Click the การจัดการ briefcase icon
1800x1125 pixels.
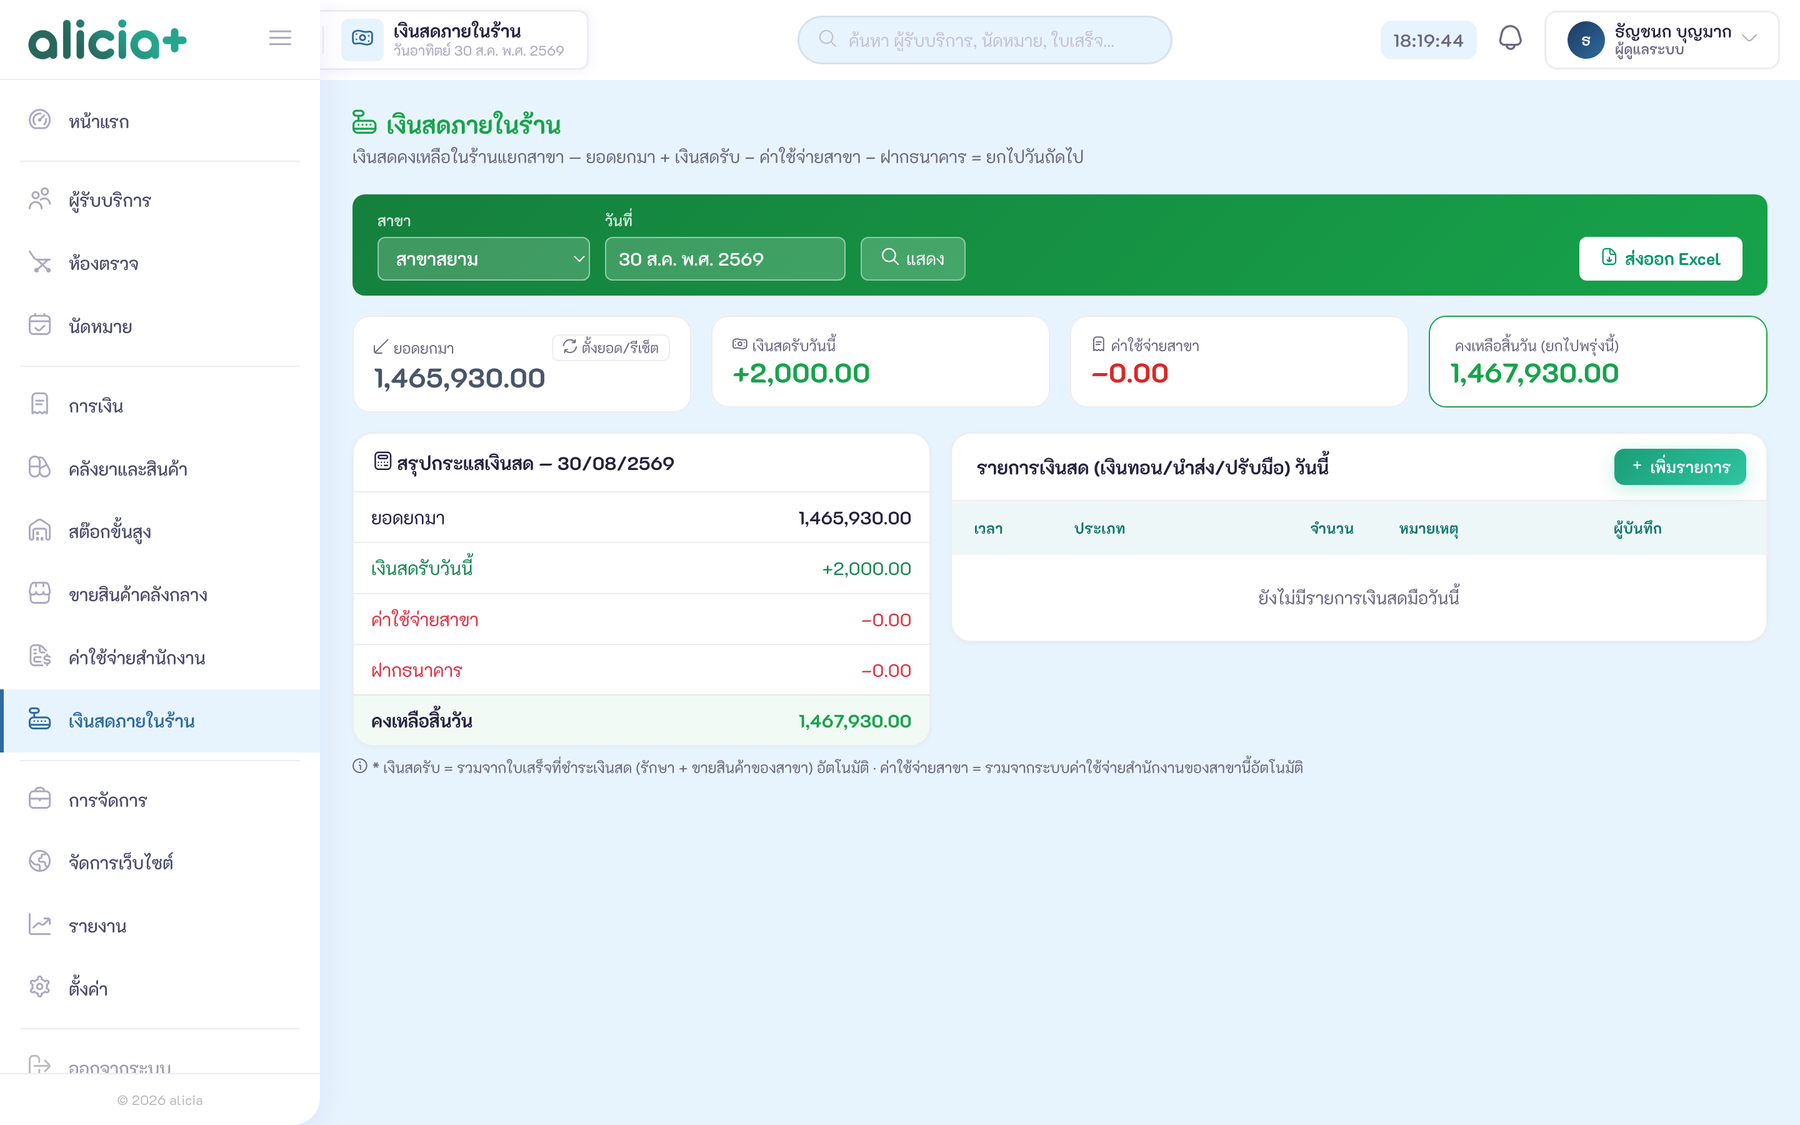[x=40, y=798]
